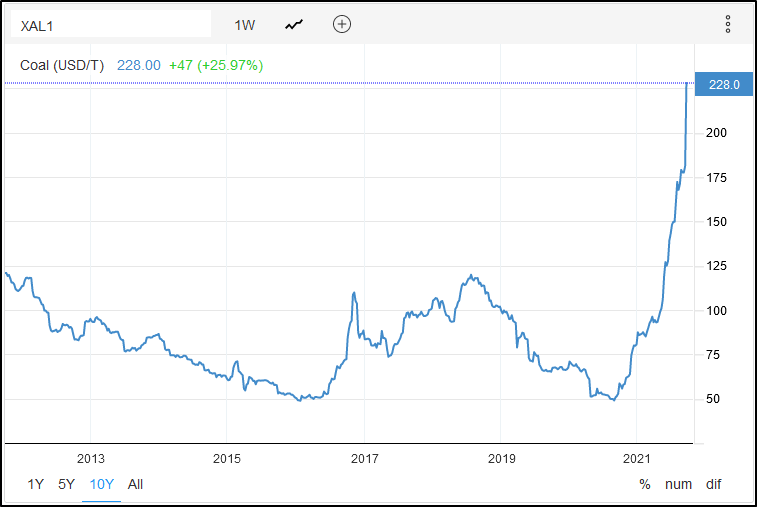Click the 2015 x-axis label
The height and width of the screenshot is (507, 757).
point(227,459)
